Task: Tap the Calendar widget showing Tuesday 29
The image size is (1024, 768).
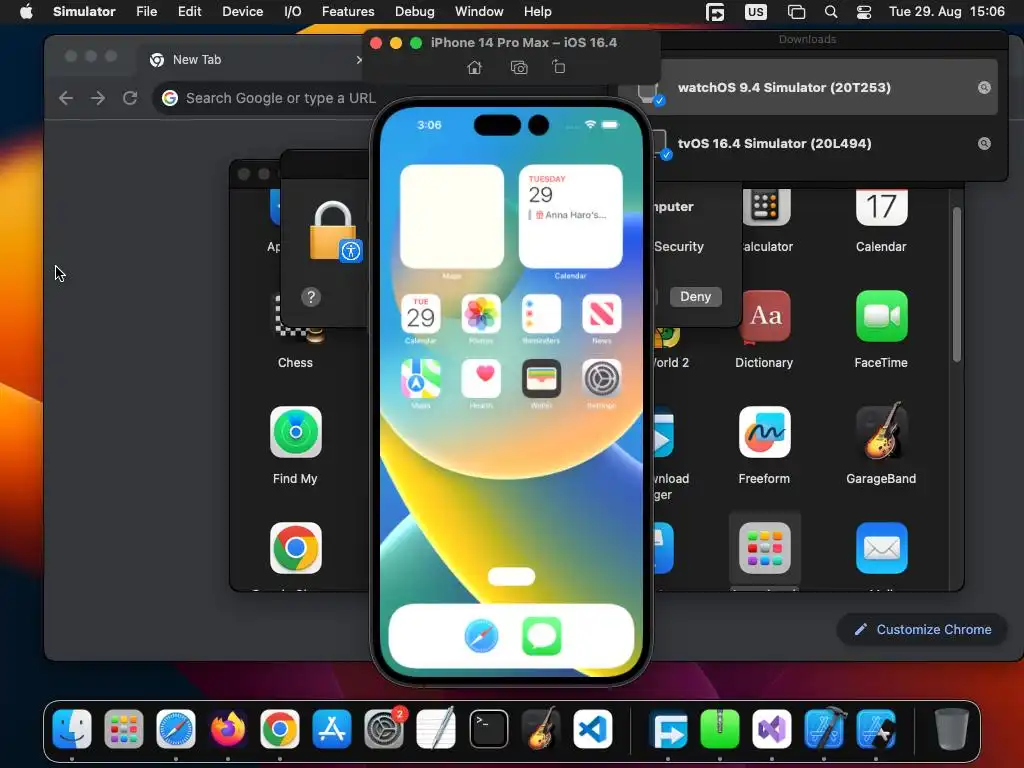Action: 571,217
